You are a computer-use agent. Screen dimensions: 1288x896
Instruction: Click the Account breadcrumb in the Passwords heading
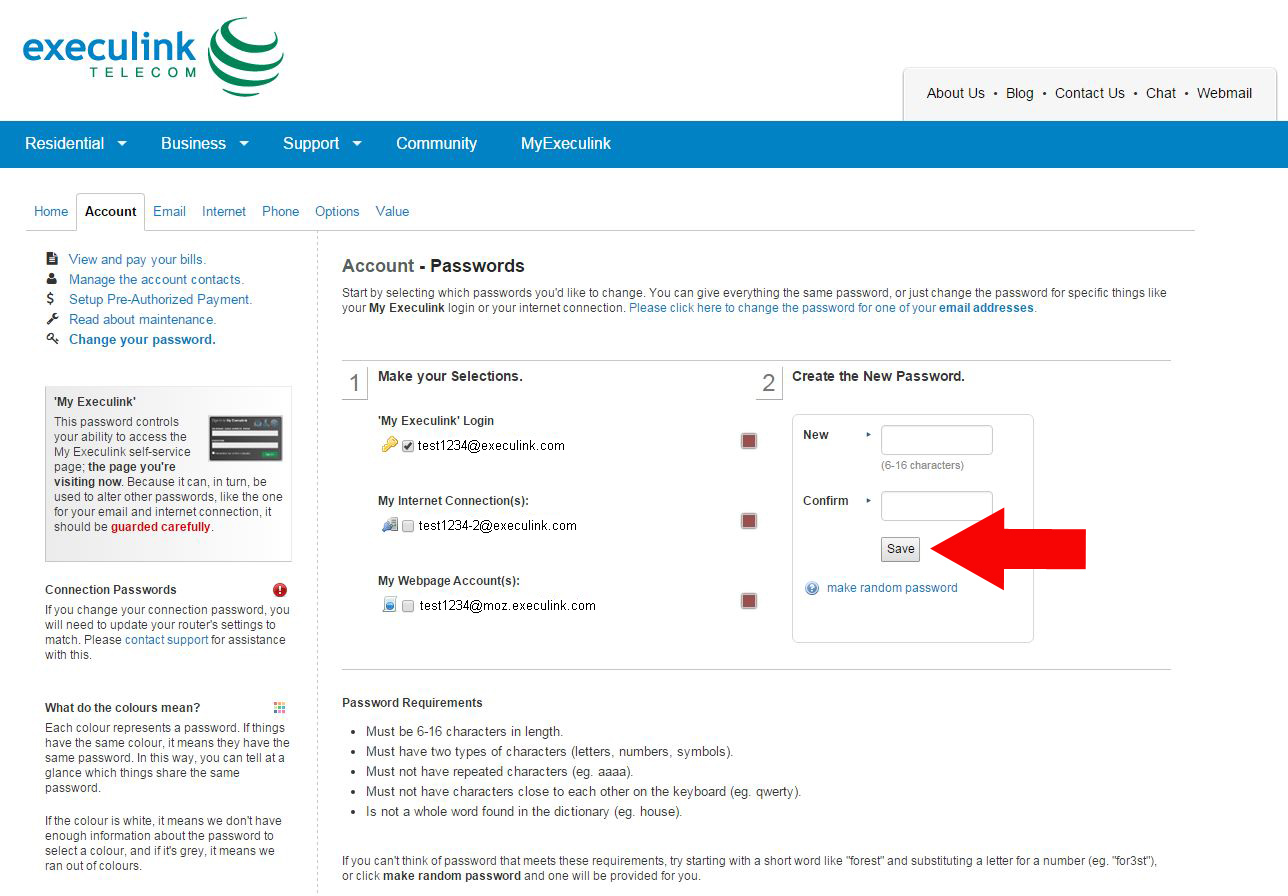378,266
